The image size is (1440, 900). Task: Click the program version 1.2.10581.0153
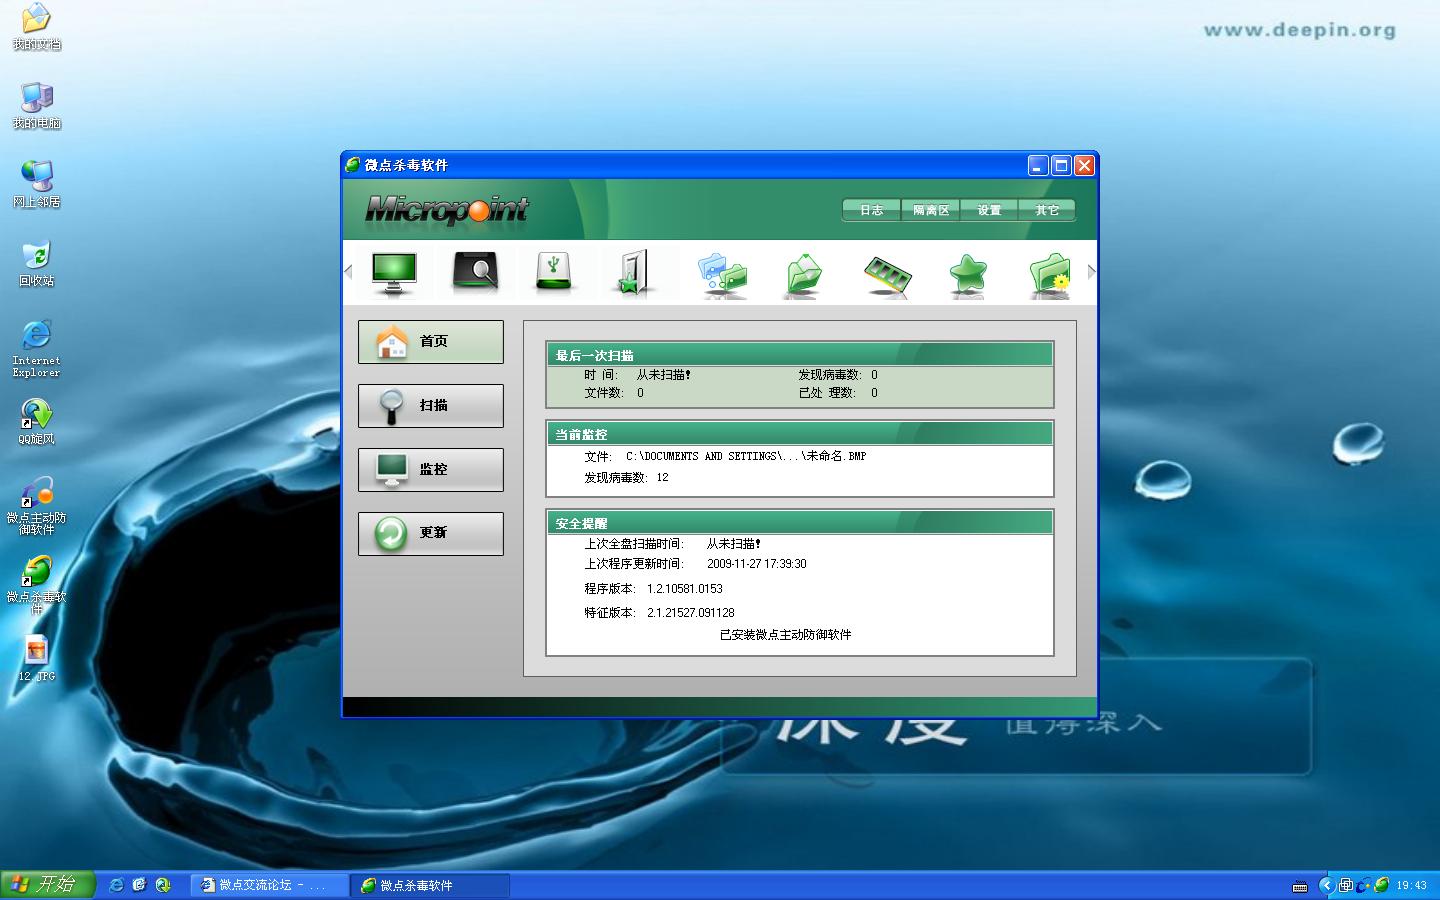685,589
